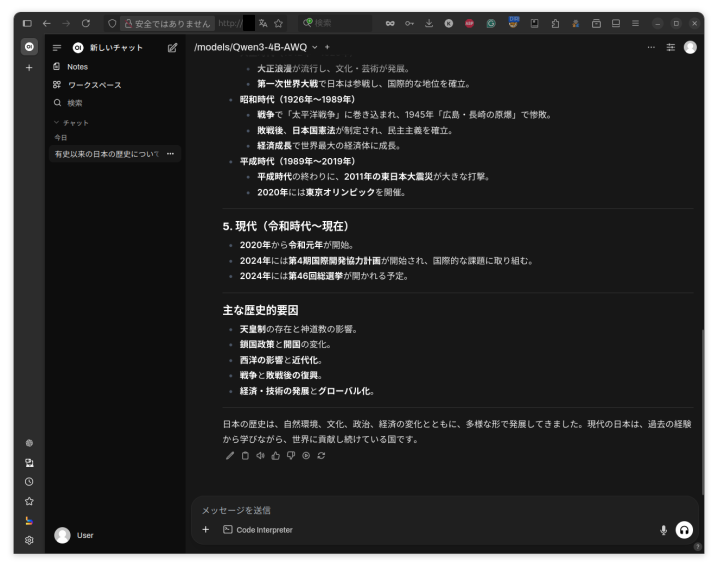
Task: Click the heading 主な歴史的要因
Action: pyautogui.click(x=260, y=310)
